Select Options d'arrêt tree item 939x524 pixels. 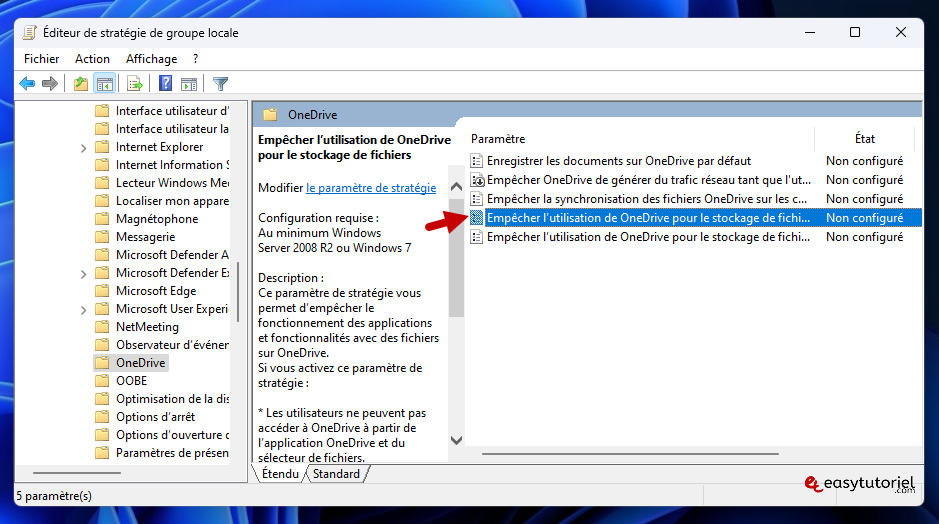coord(155,417)
